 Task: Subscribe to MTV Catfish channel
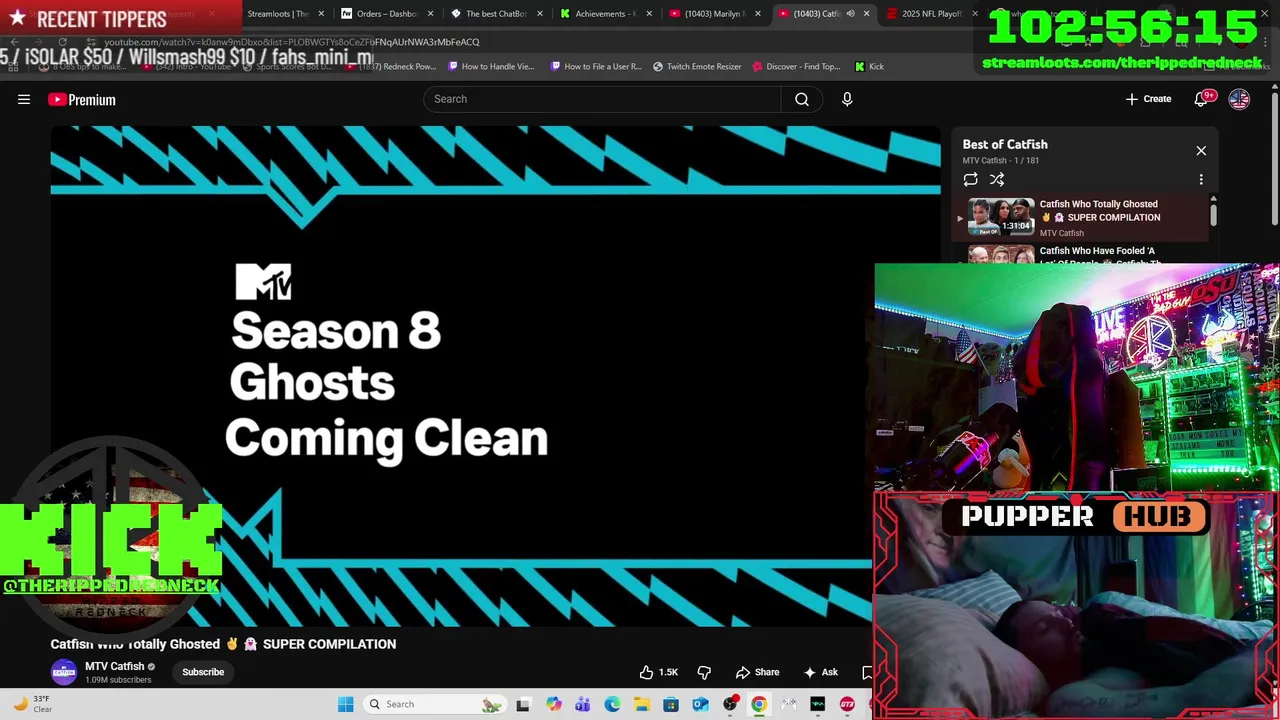click(203, 672)
